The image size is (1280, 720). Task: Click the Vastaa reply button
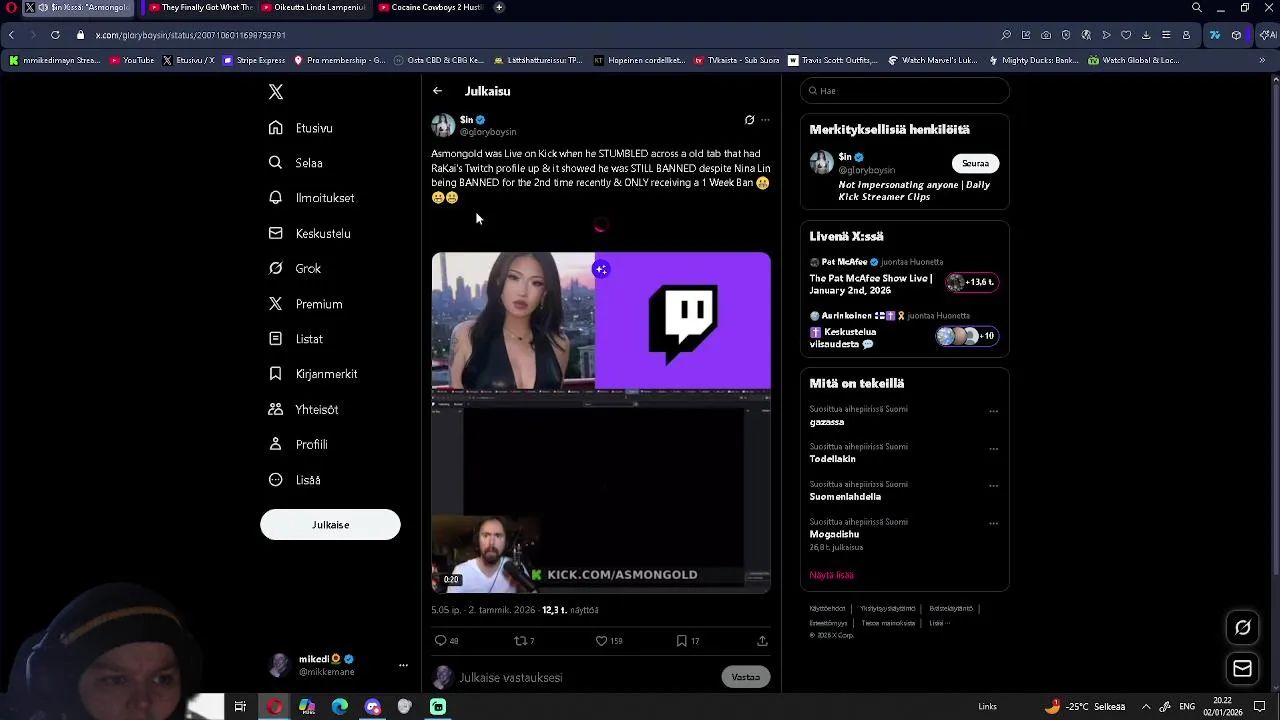pos(746,677)
